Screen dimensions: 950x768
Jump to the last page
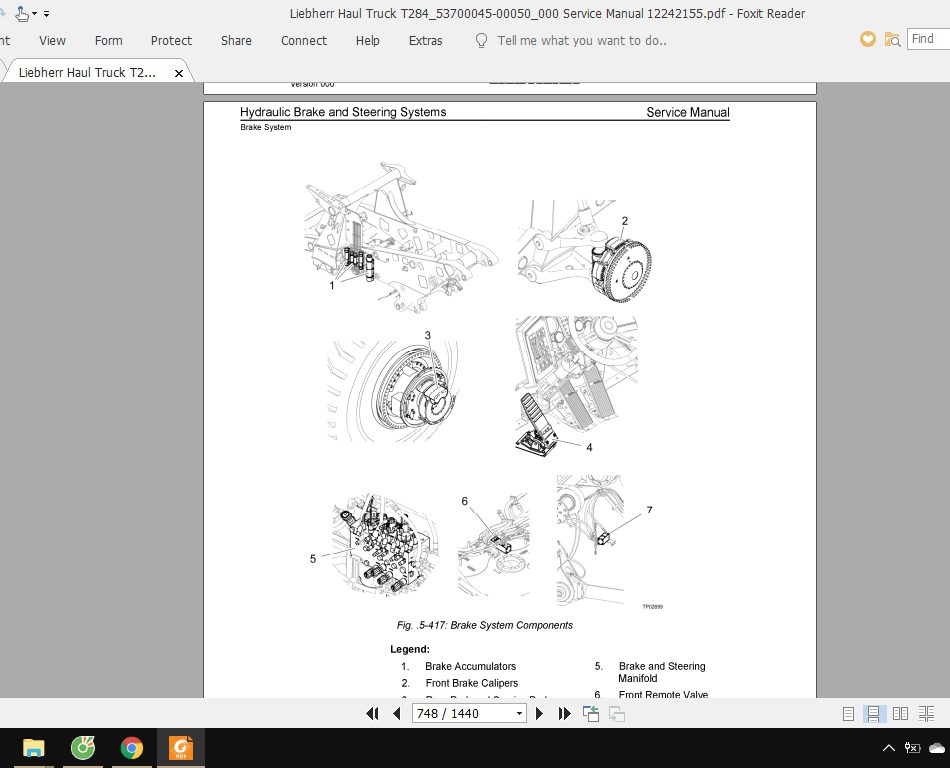[x=564, y=713]
